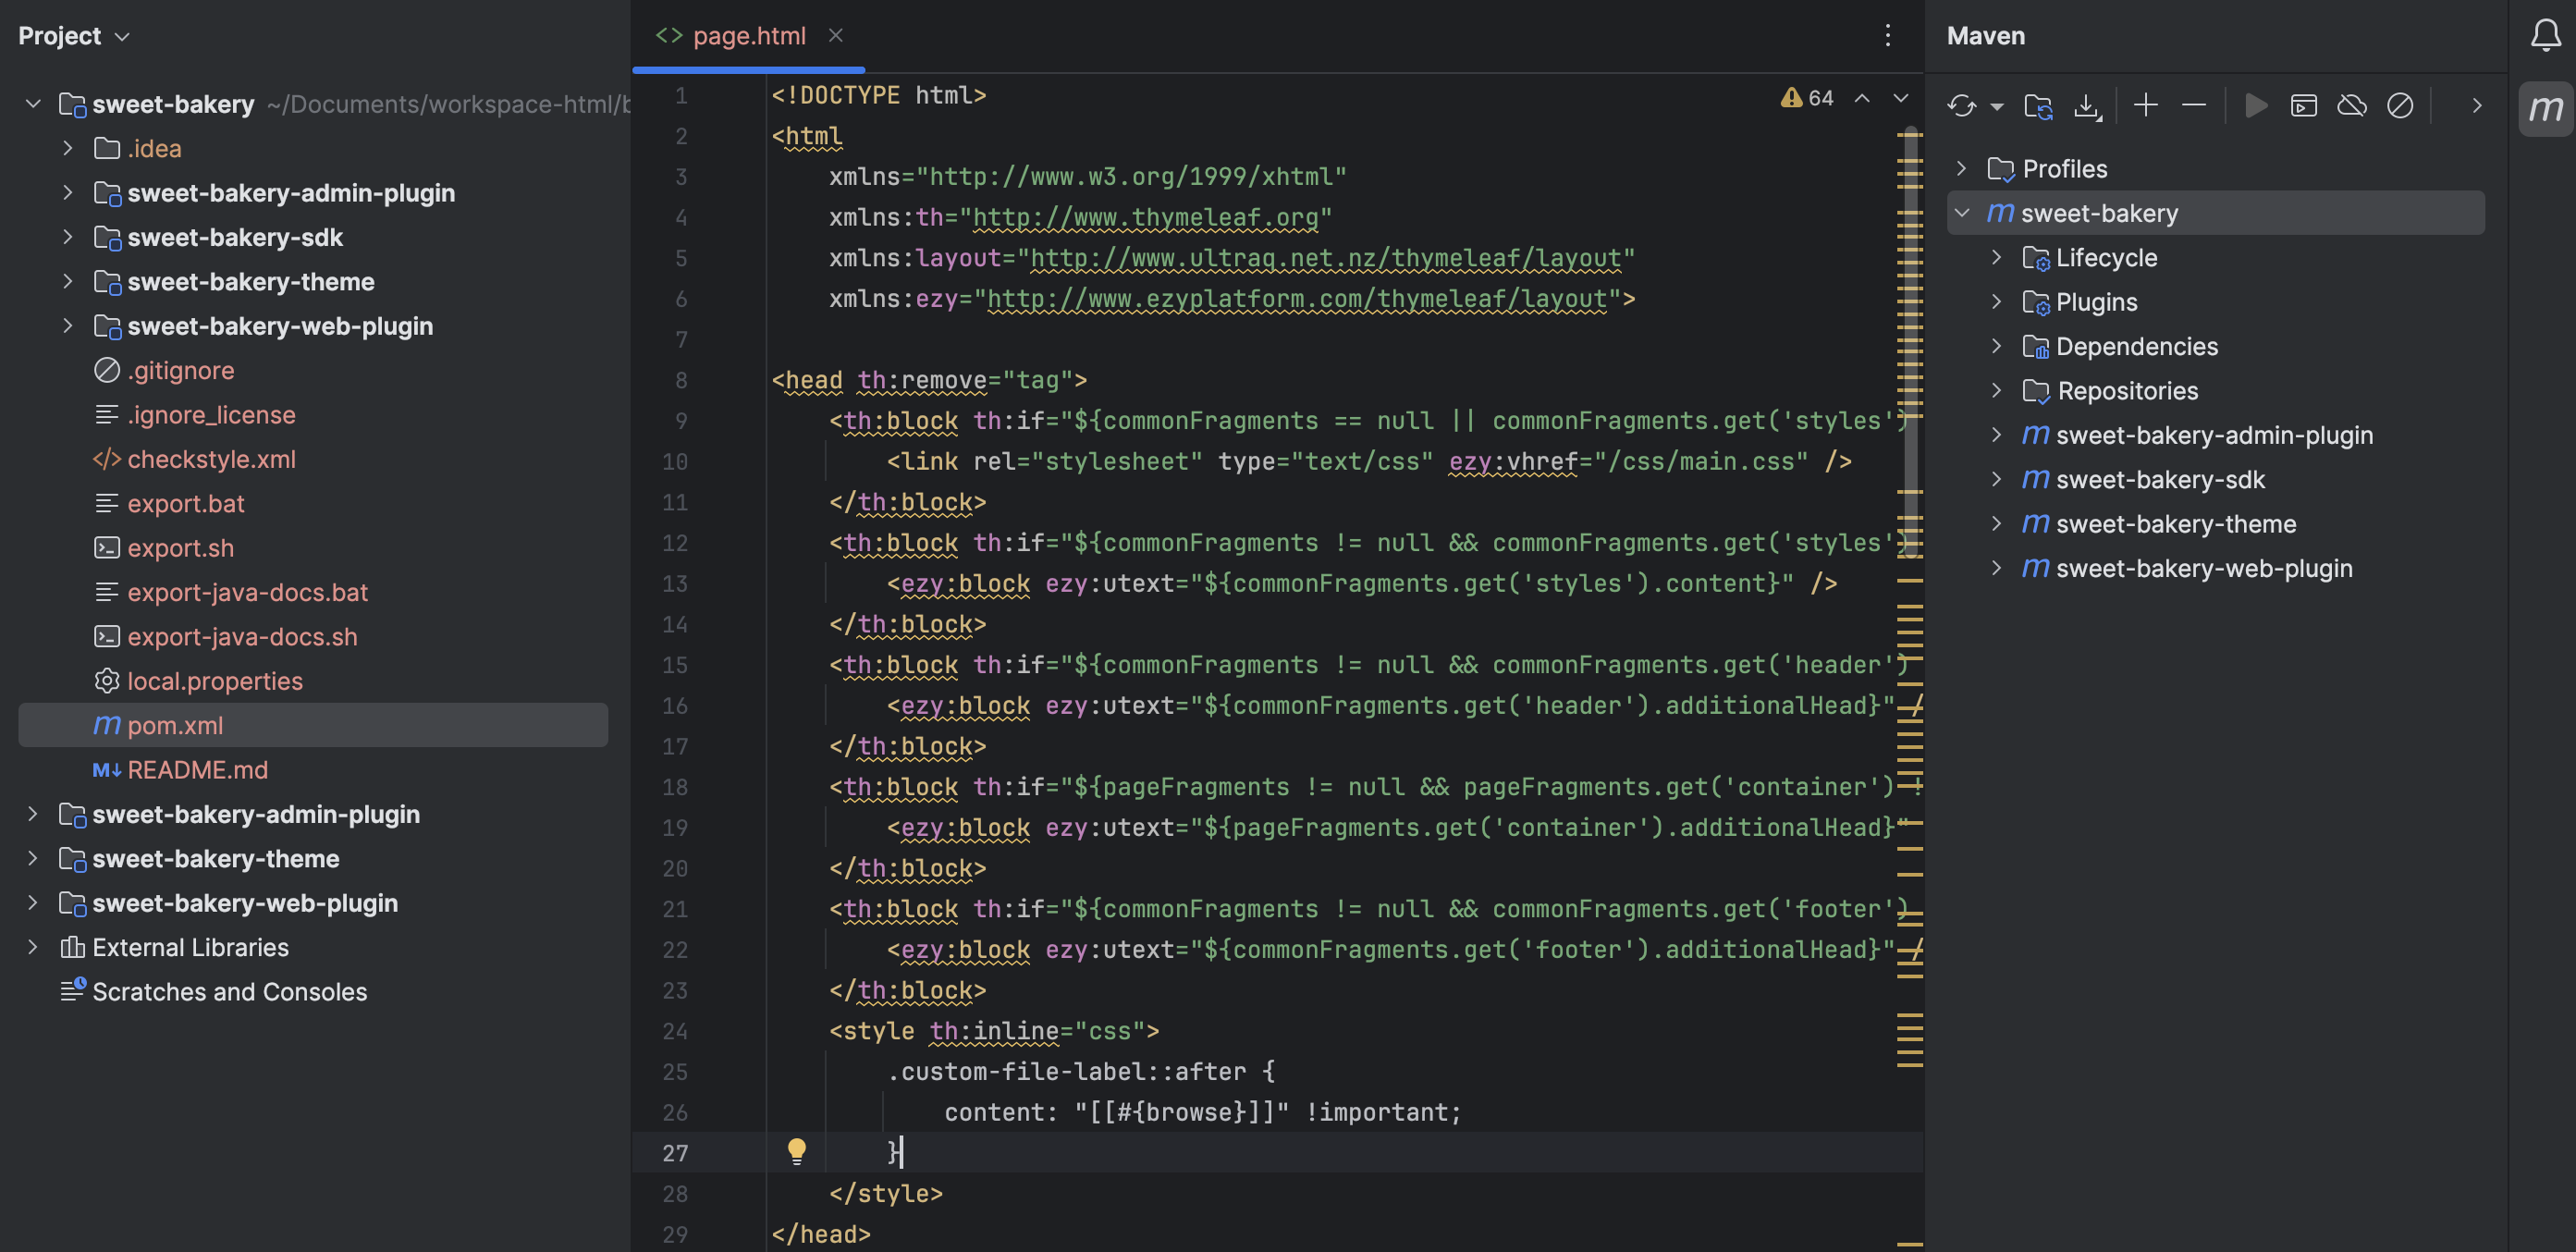Generate sources and update folders in Maven

point(2038,105)
